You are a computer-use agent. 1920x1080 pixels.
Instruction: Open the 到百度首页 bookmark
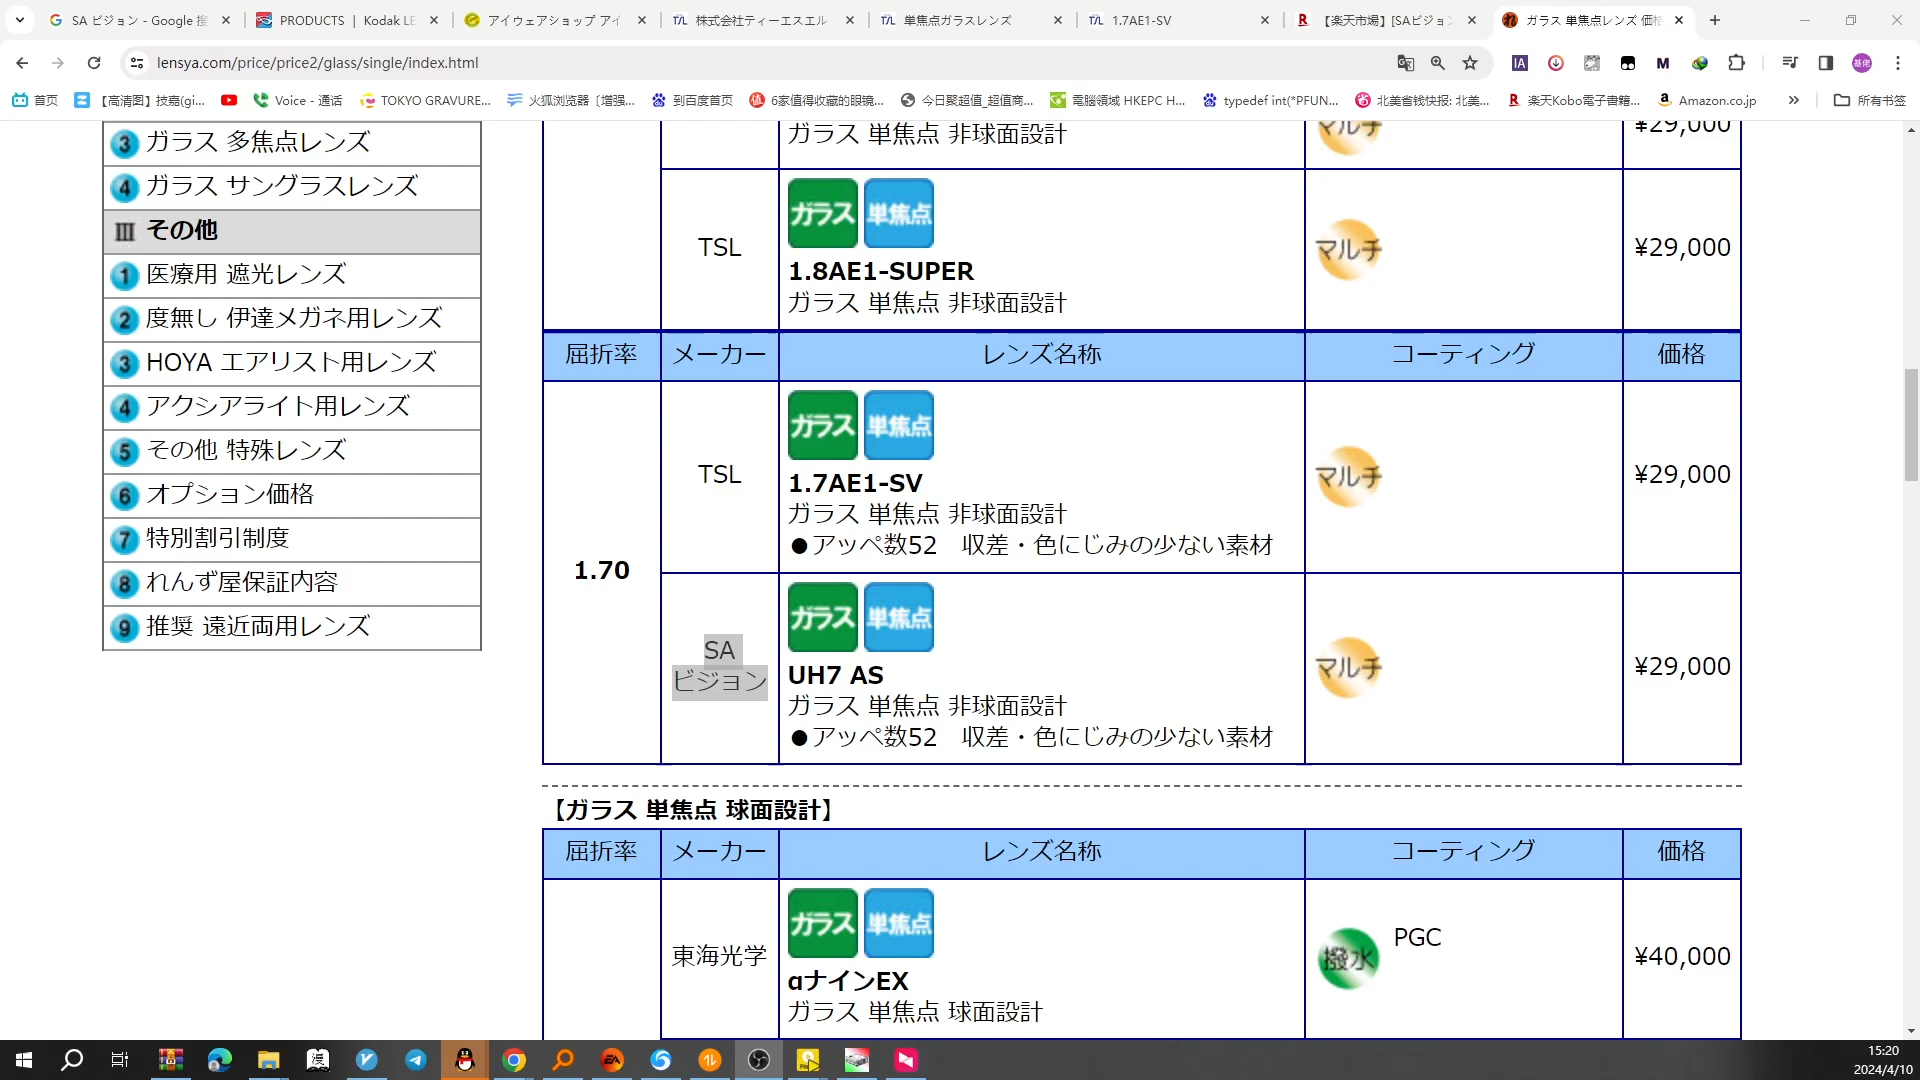point(692,100)
